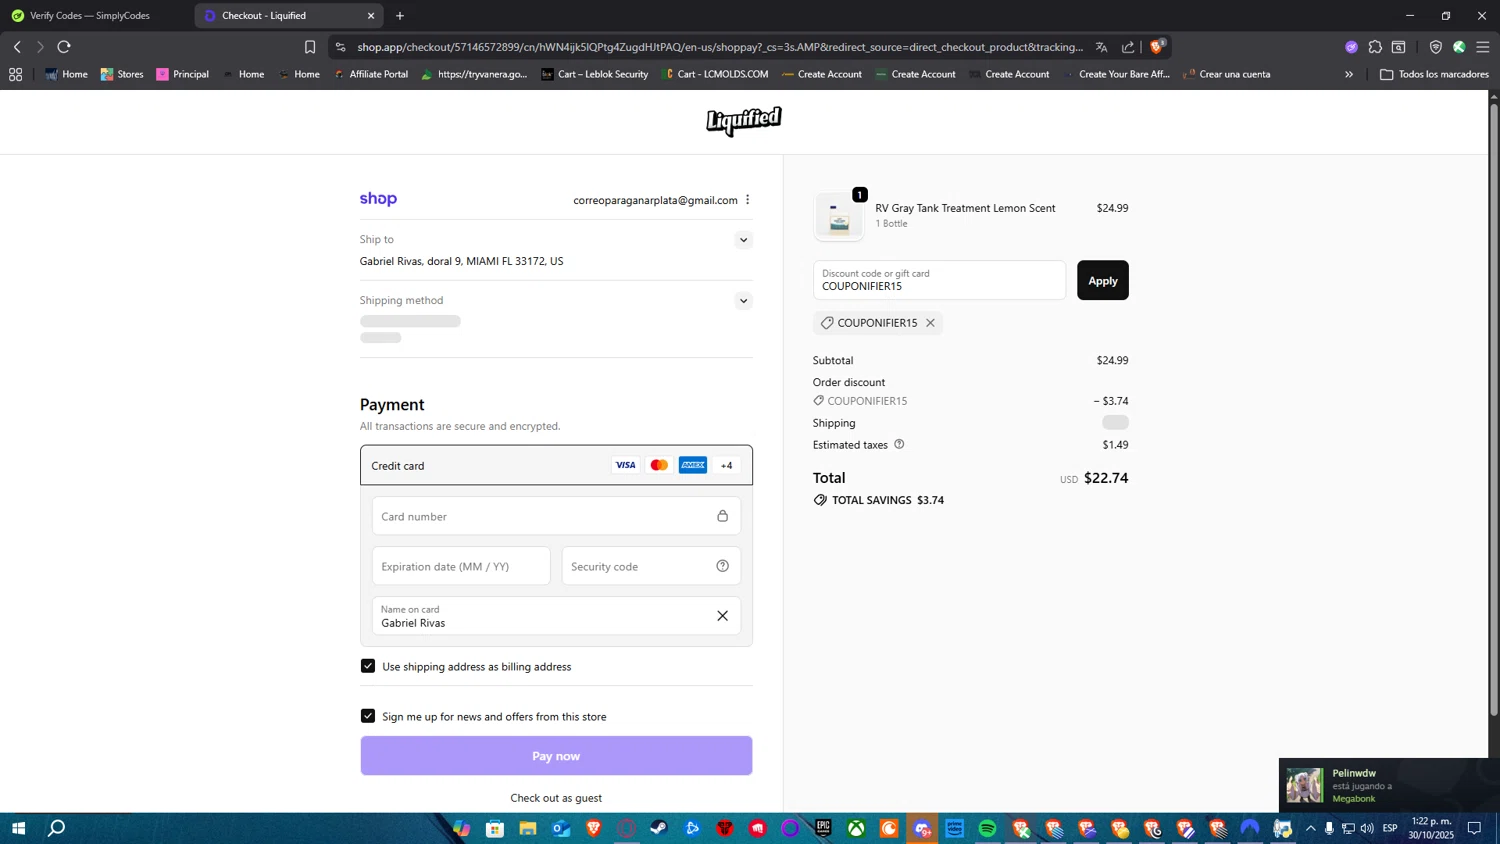The width and height of the screenshot is (1500, 844).
Task: Open the site settings icon in address bar
Action: click(340, 47)
